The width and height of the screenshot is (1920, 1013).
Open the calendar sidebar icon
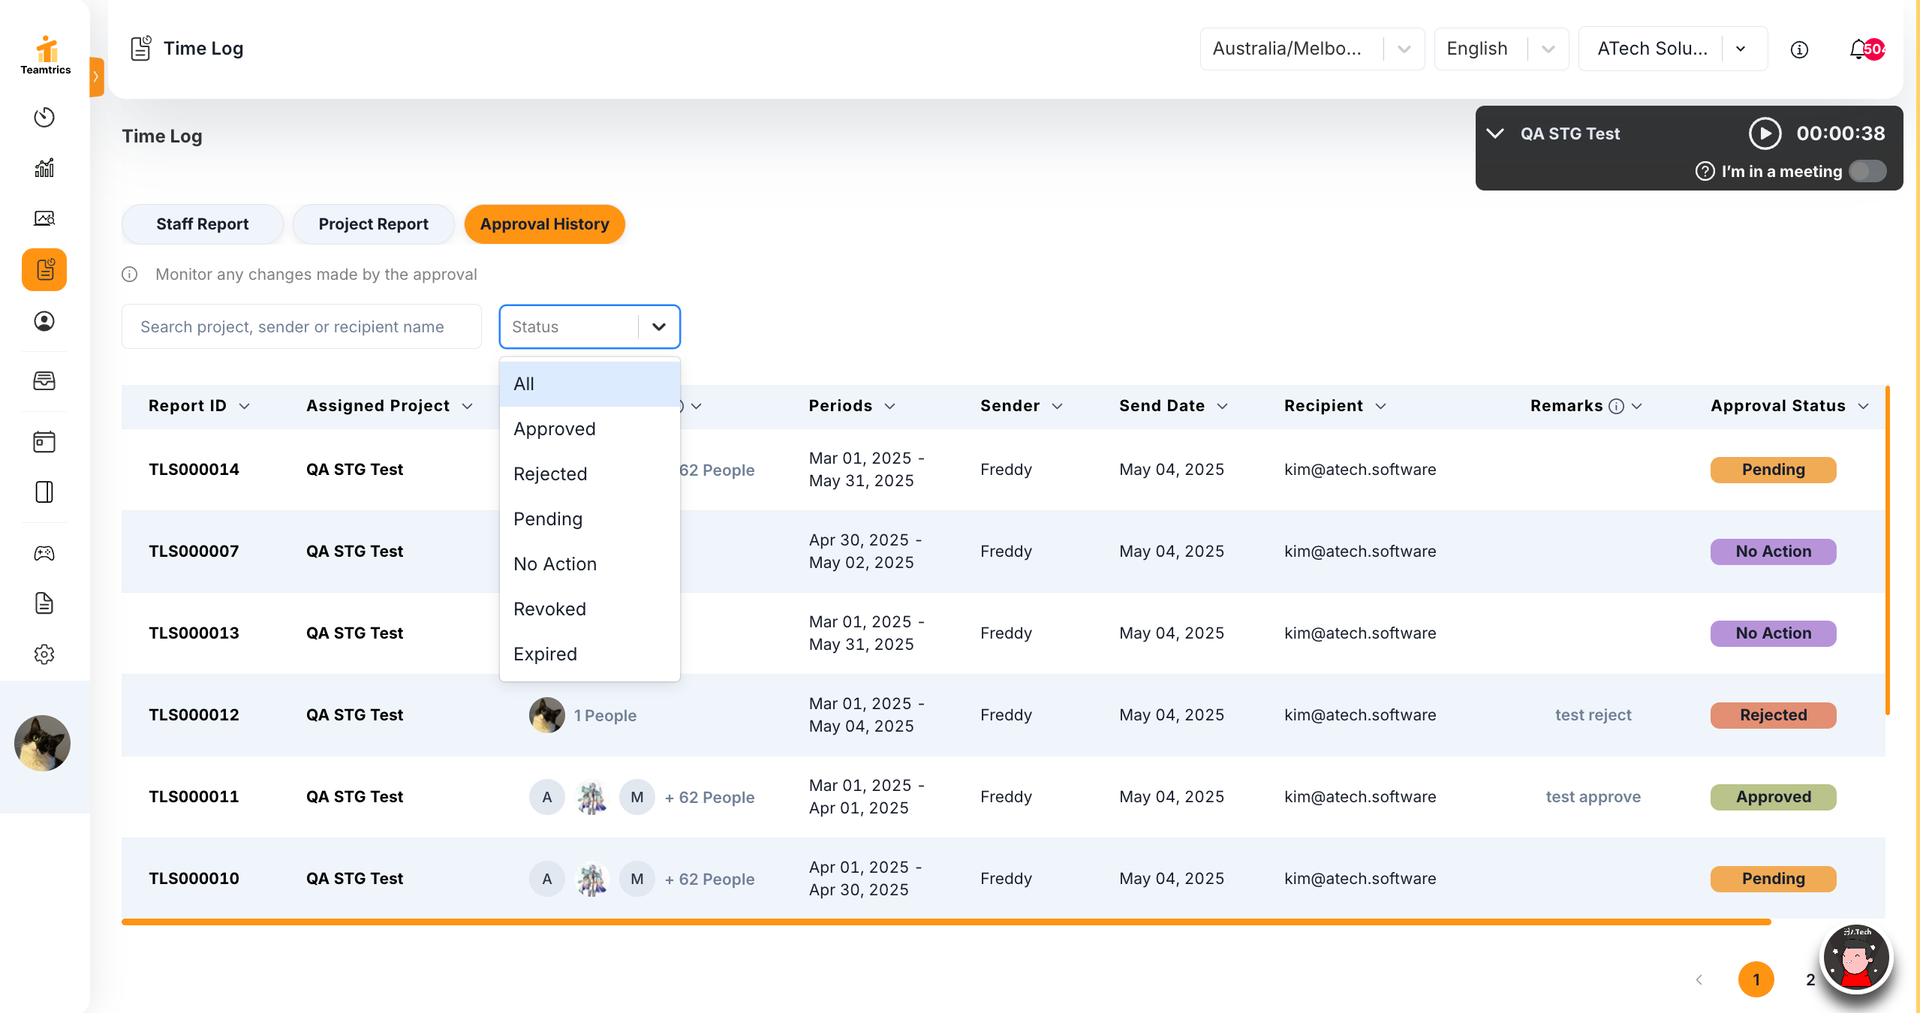(44, 442)
